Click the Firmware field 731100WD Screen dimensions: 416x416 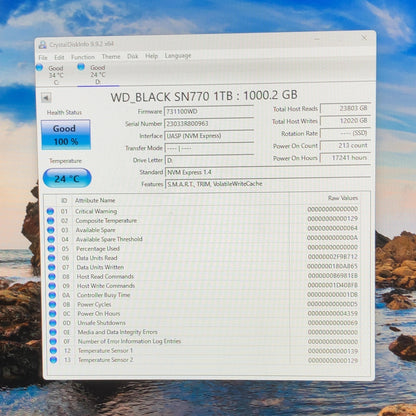pyautogui.click(x=209, y=111)
